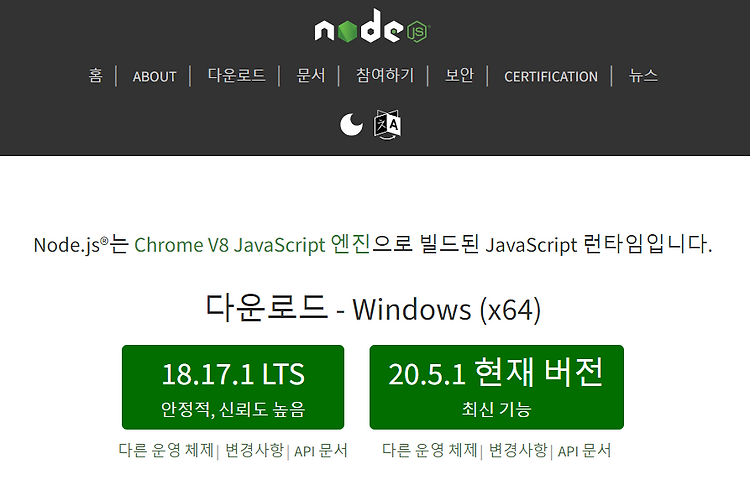Toggle dark mode with moon icon
The image size is (750, 485).
coord(352,125)
